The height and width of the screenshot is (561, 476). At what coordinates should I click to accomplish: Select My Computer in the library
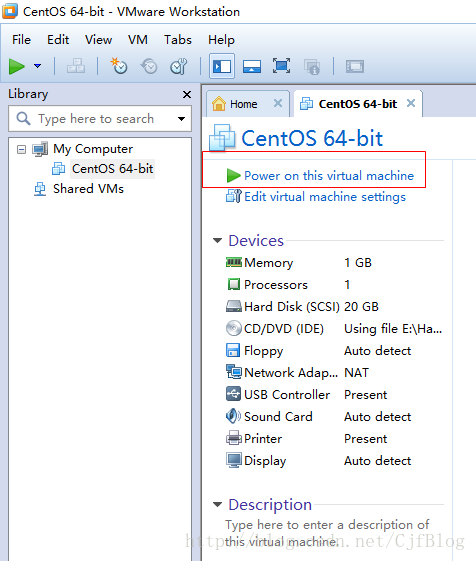click(93, 149)
